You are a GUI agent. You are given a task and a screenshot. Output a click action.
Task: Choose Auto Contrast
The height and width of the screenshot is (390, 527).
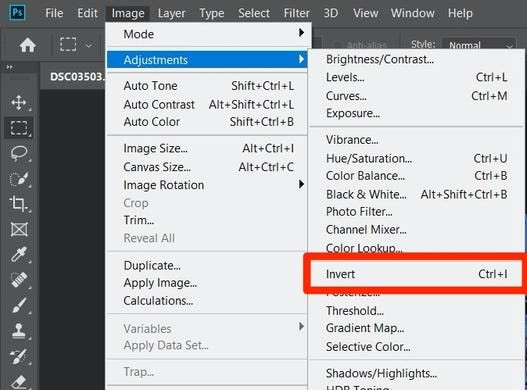tap(207, 104)
